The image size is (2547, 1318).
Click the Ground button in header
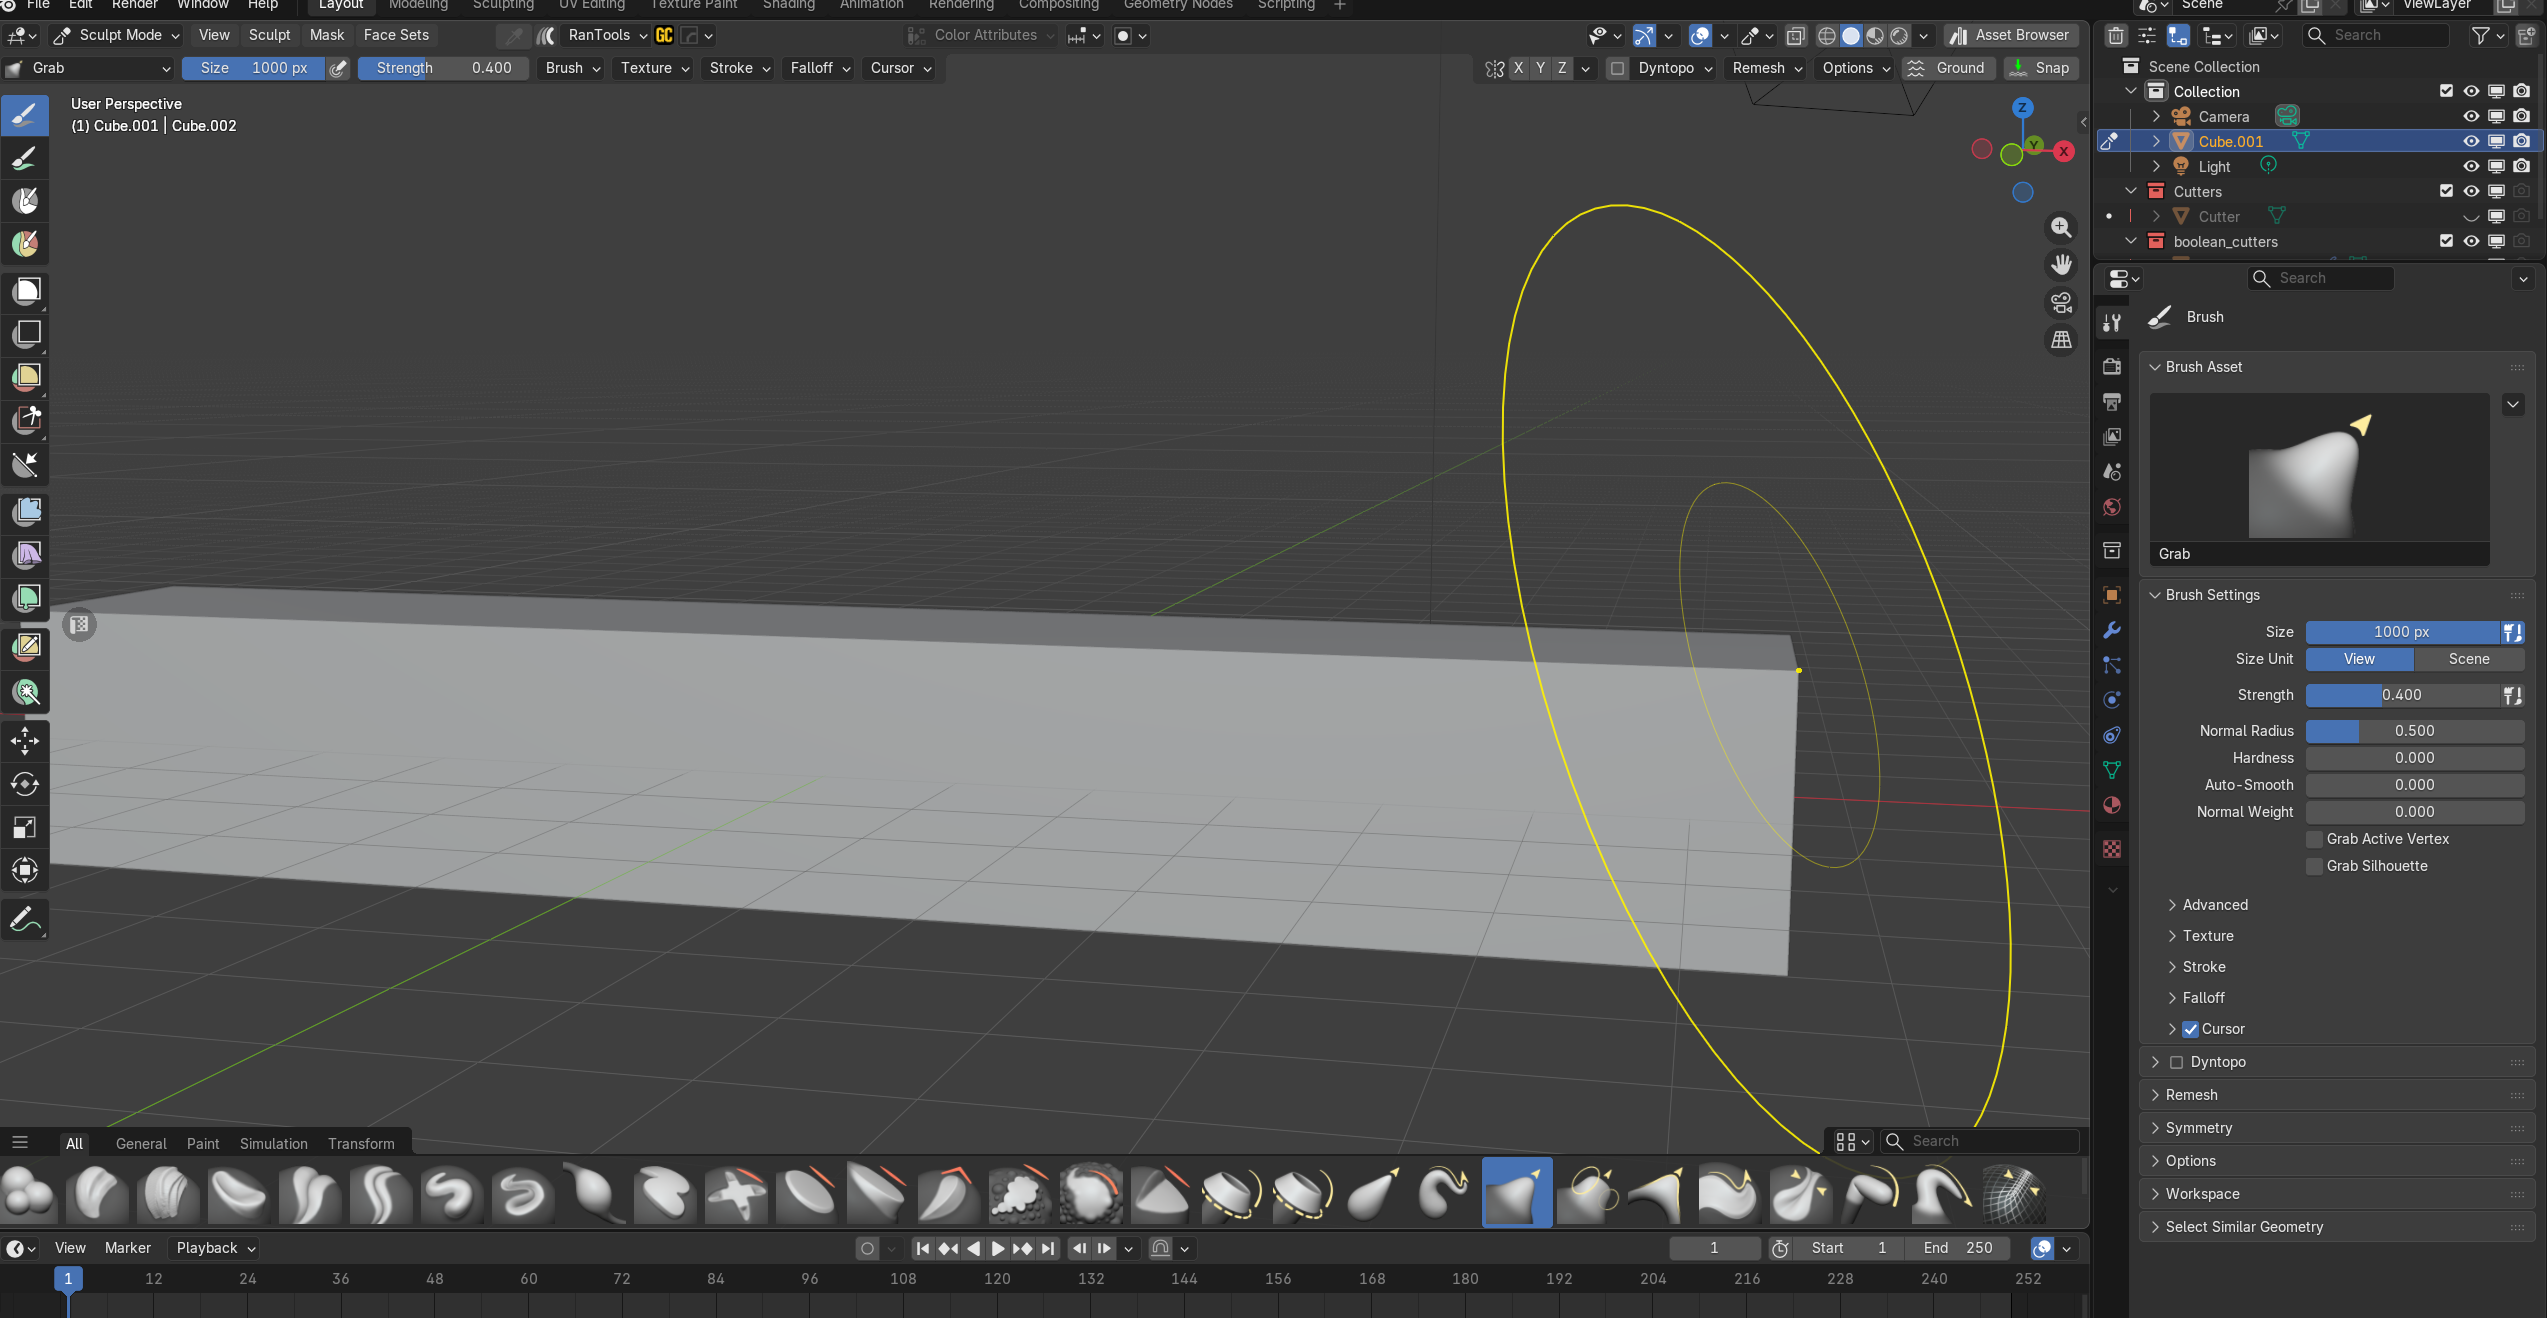click(x=1947, y=68)
